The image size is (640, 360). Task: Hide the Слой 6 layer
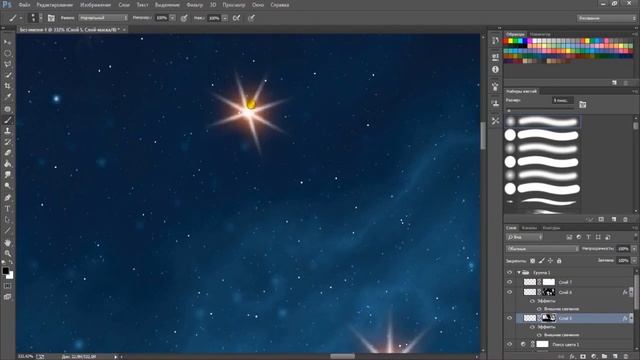point(509,292)
